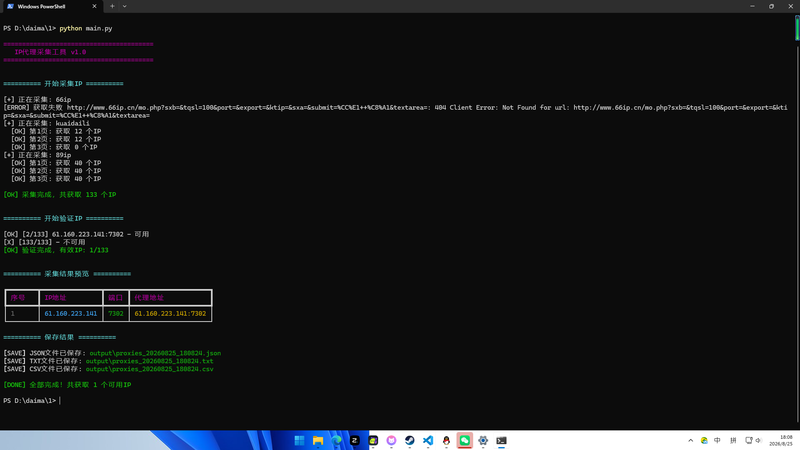Click the saved JSON file path

click(x=155, y=353)
